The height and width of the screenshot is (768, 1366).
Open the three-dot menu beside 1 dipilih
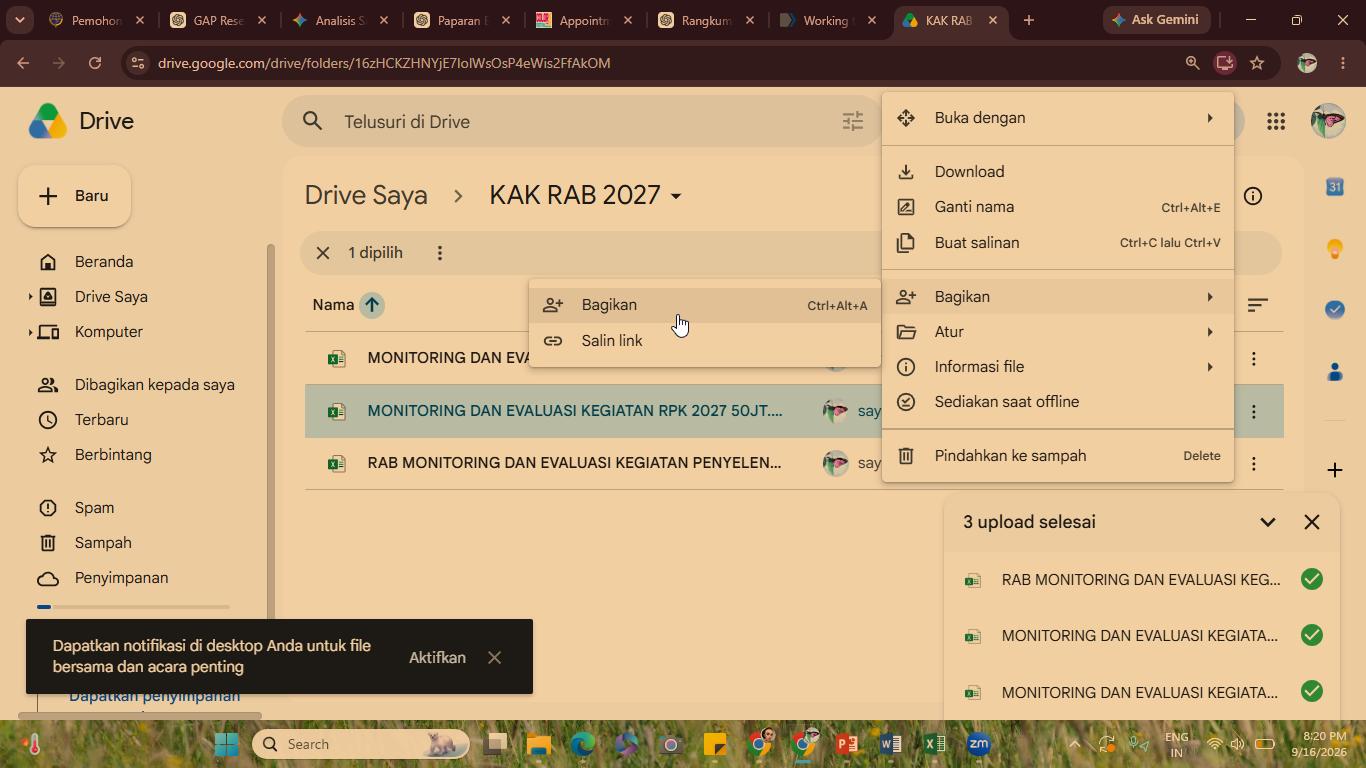coord(439,253)
